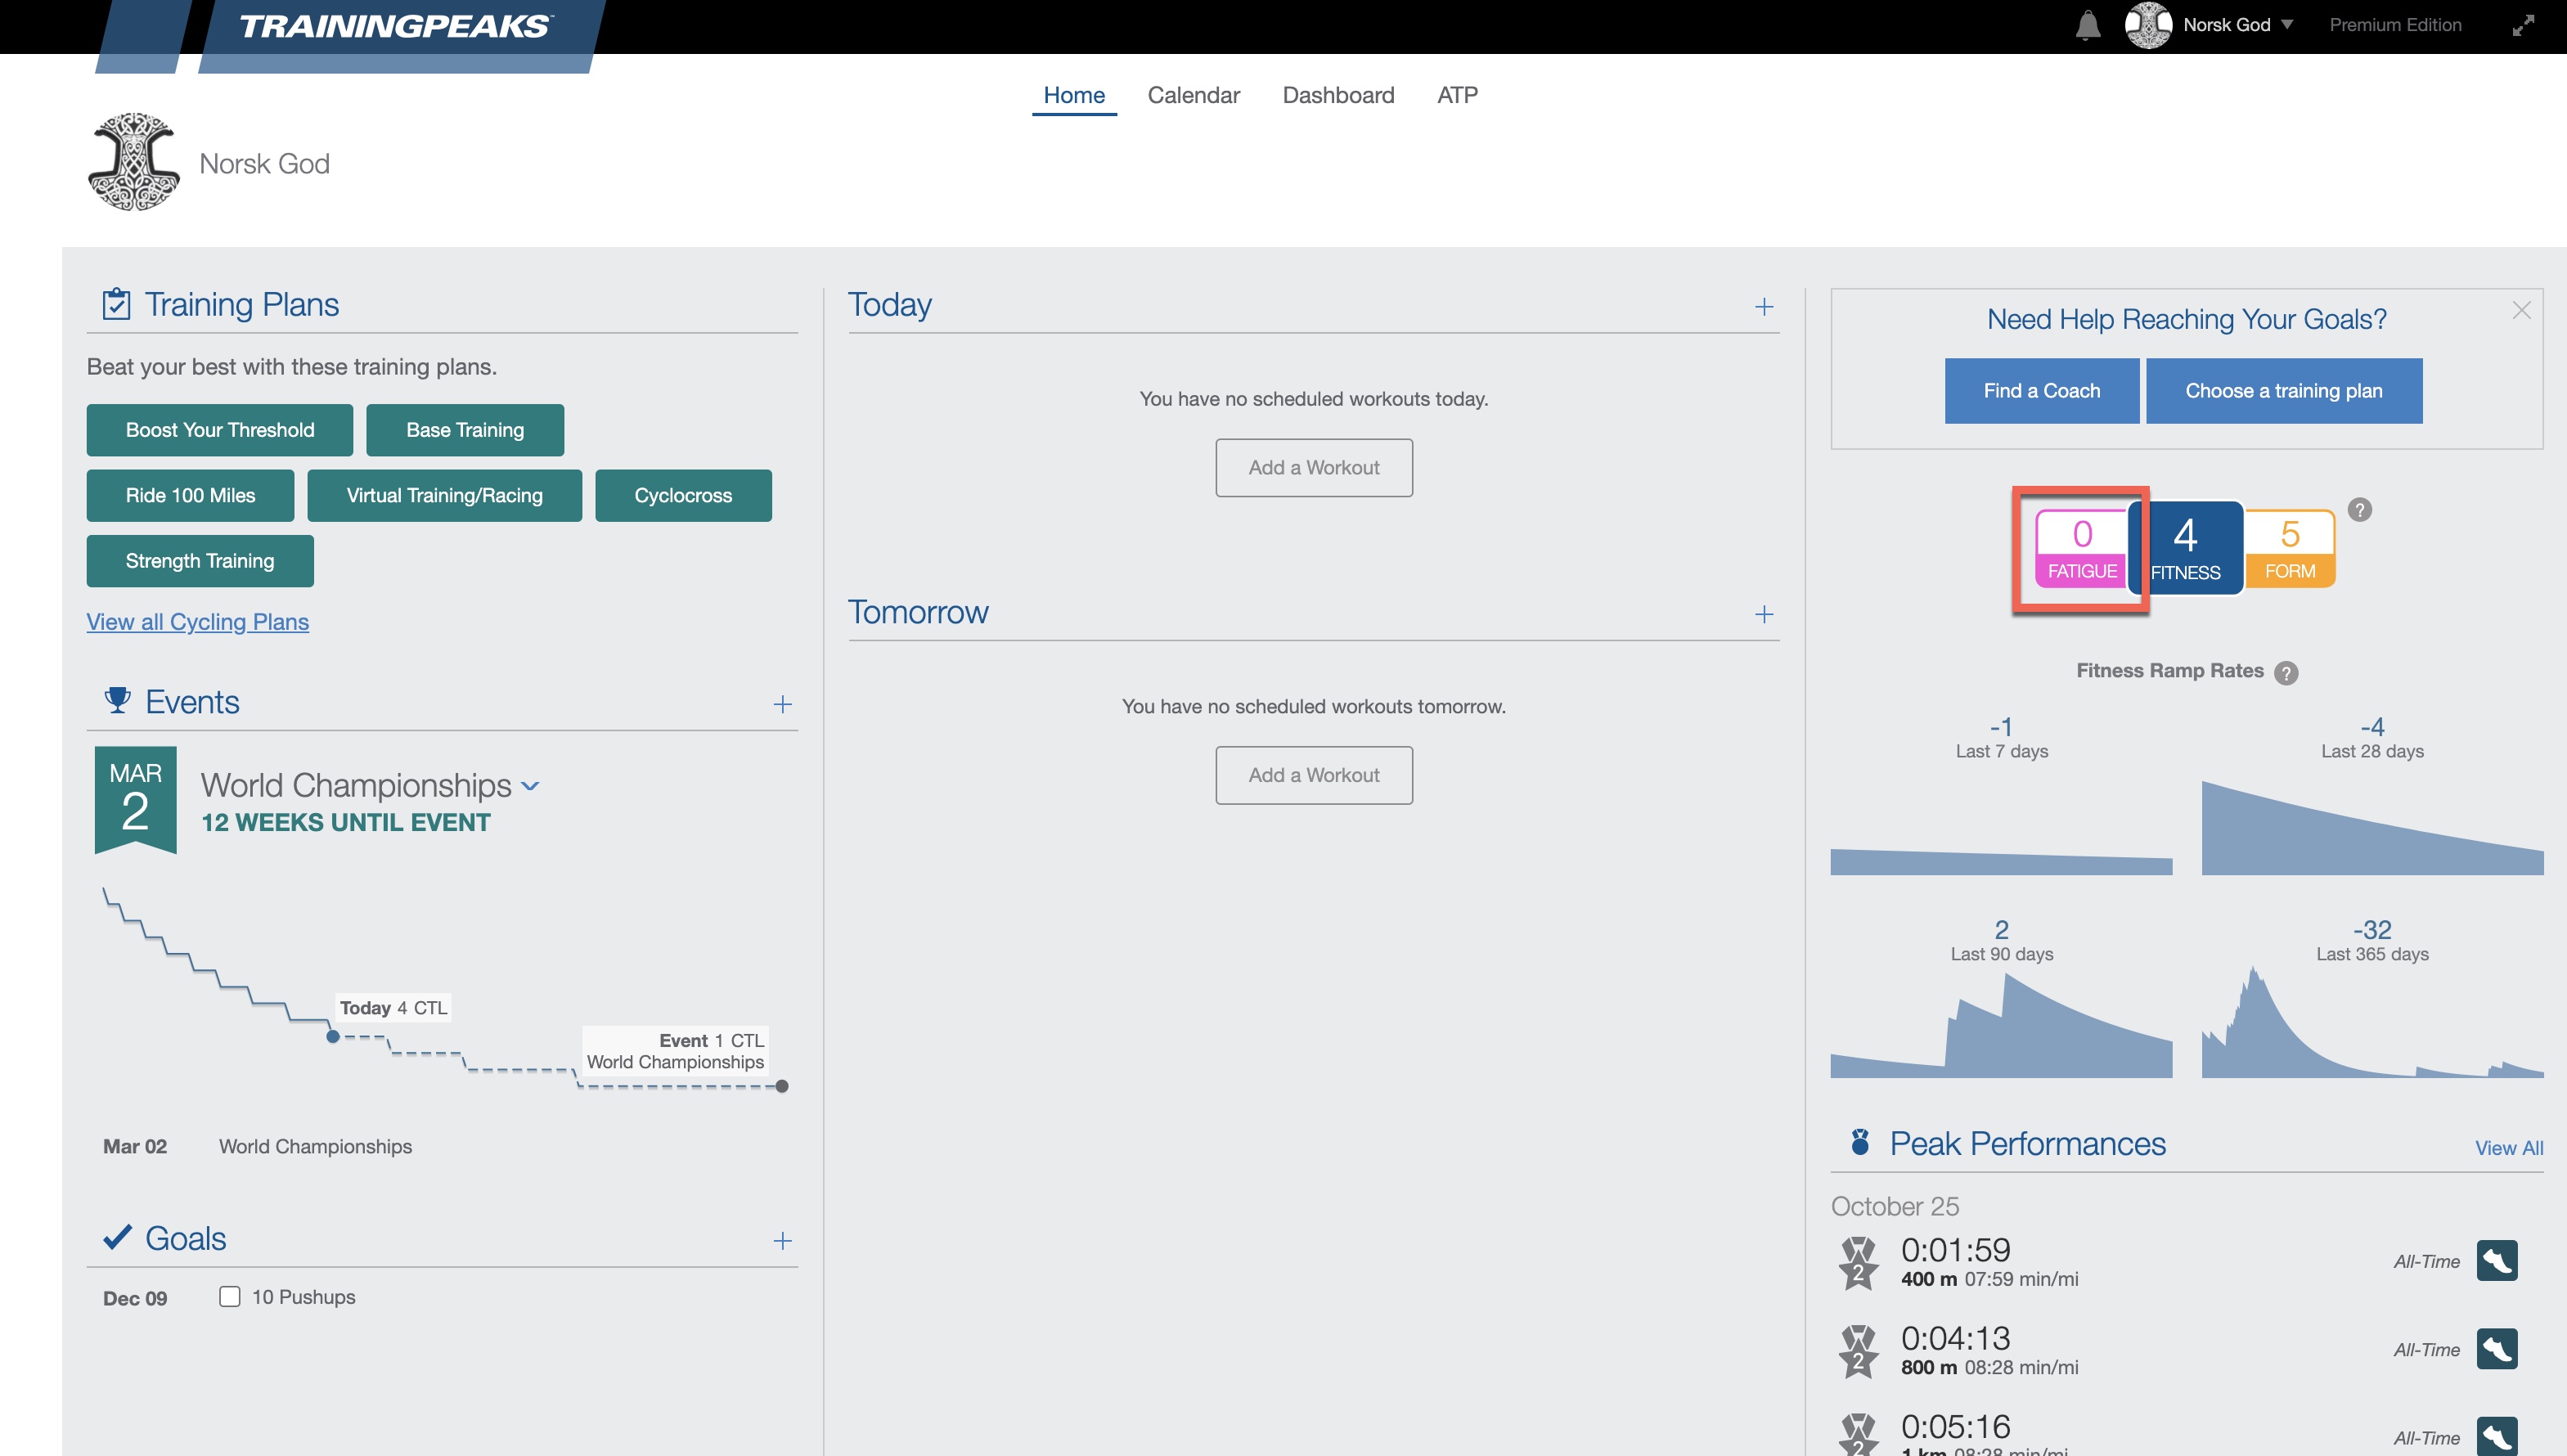Click the Find a Coach button
2567x1456 pixels.
tap(2041, 391)
